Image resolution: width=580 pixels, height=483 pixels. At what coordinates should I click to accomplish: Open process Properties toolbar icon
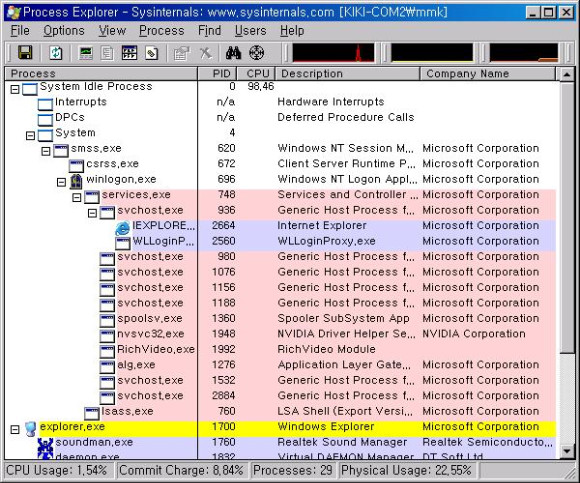point(181,53)
